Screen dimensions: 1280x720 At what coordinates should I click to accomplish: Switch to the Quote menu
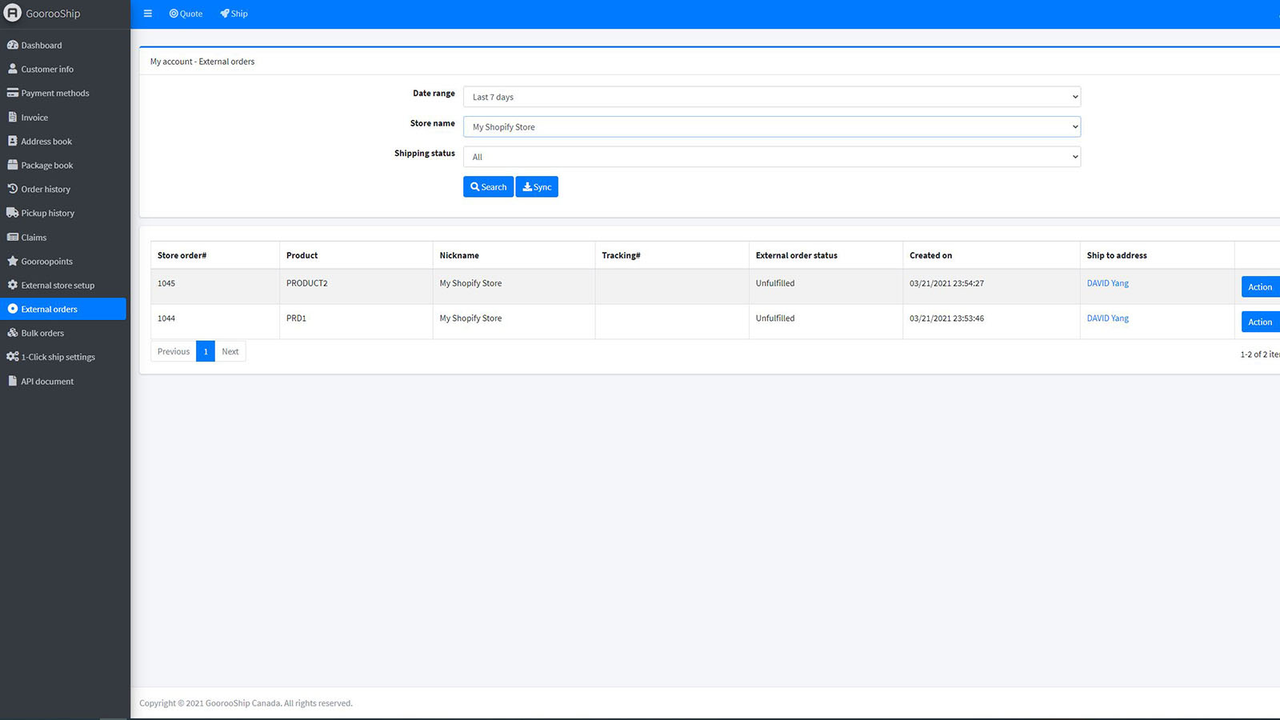pos(185,13)
